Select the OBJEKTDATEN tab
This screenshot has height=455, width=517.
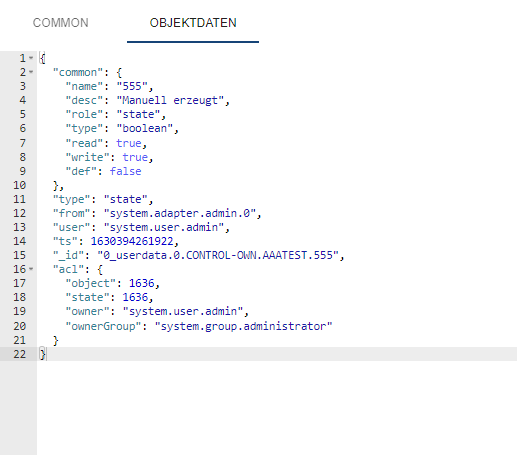coord(193,23)
